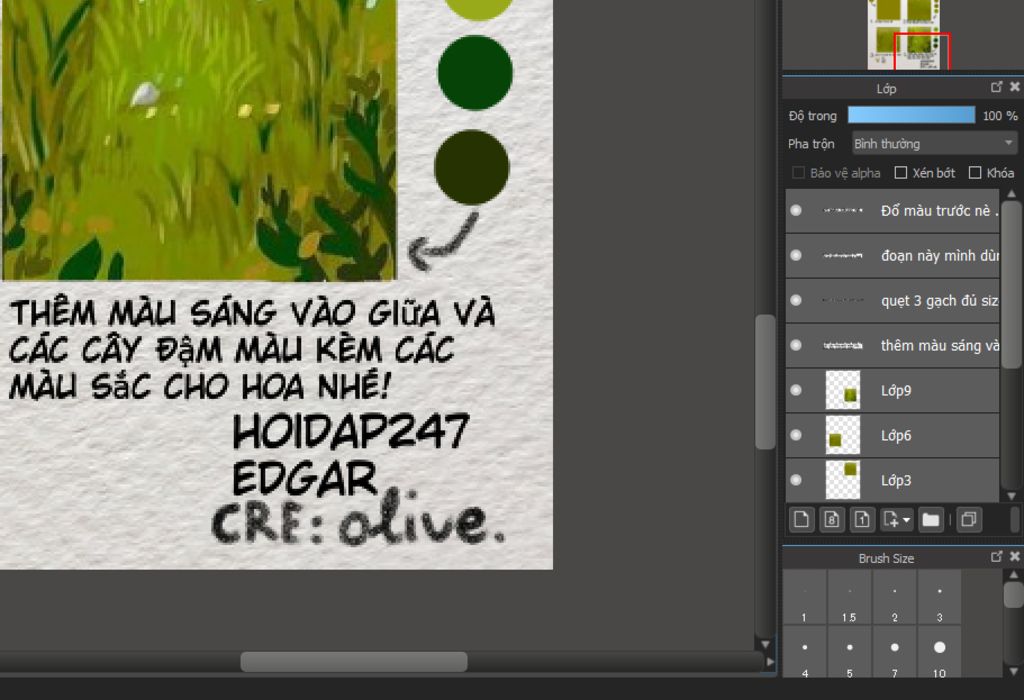Undock the Brush Size panel
The image size is (1024, 700).
[x=996, y=556]
